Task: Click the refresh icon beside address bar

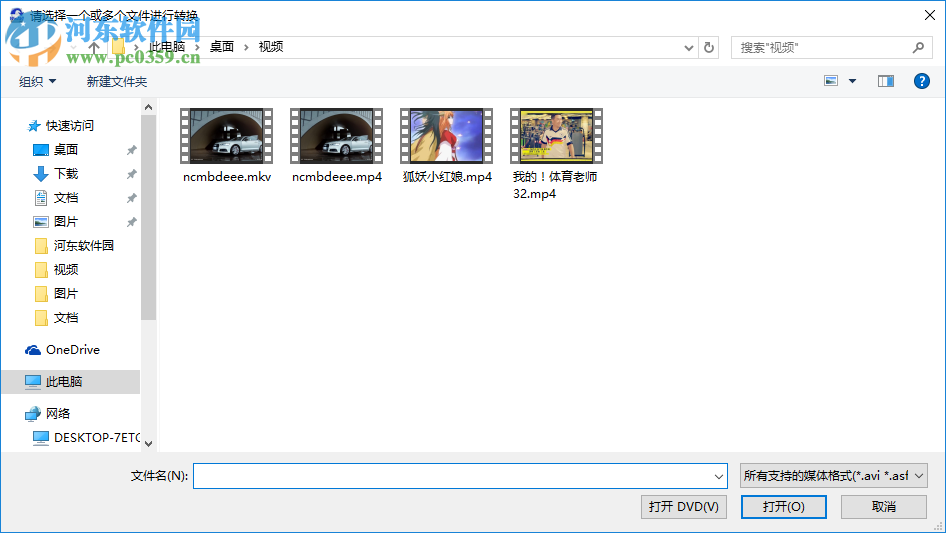Action: click(709, 47)
